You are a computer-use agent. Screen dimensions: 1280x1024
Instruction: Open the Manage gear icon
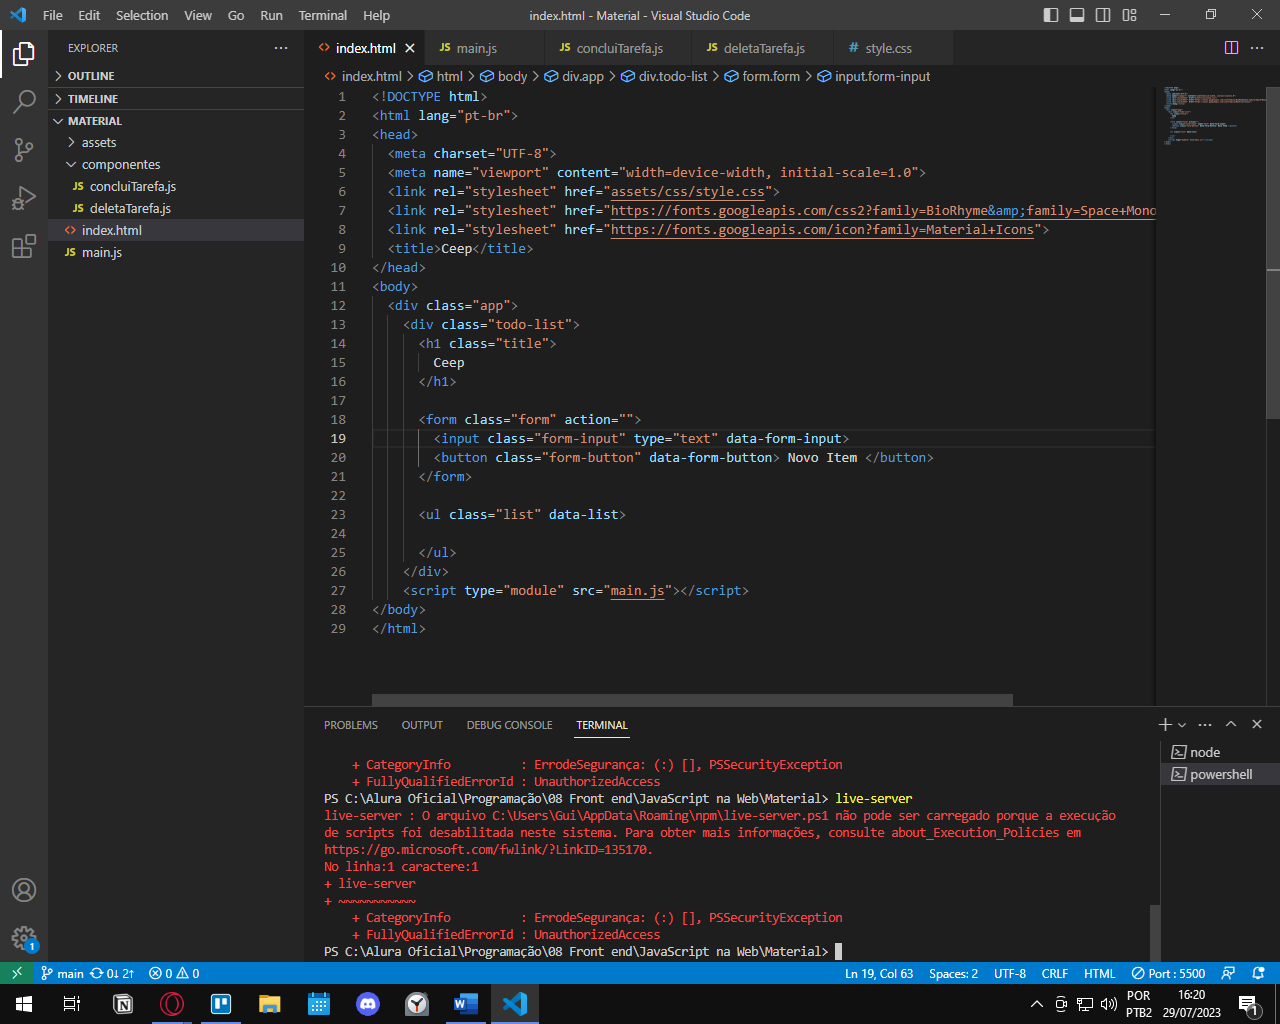click(24, 938)
